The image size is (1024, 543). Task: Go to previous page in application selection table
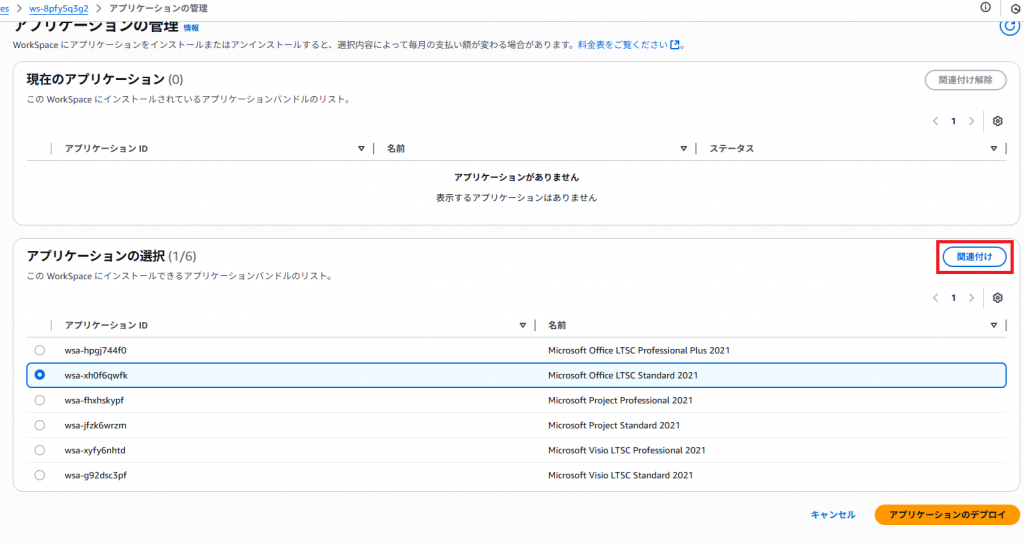tap(936, 298)
